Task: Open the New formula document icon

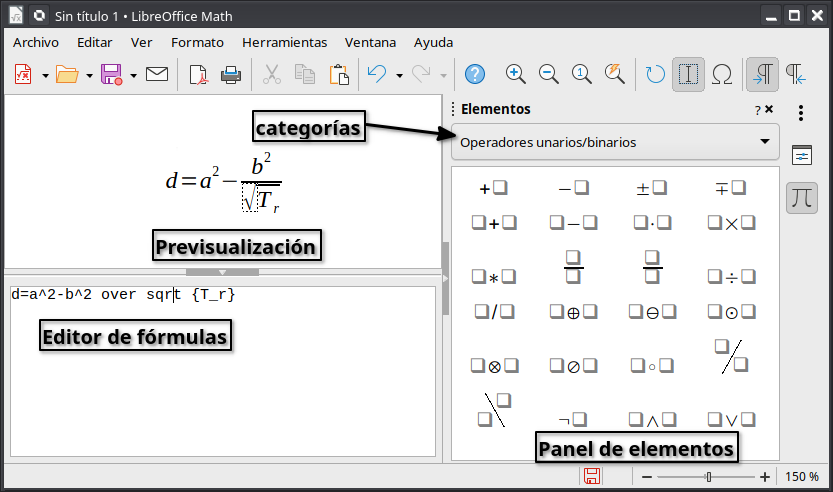Action: coord(23,74)
